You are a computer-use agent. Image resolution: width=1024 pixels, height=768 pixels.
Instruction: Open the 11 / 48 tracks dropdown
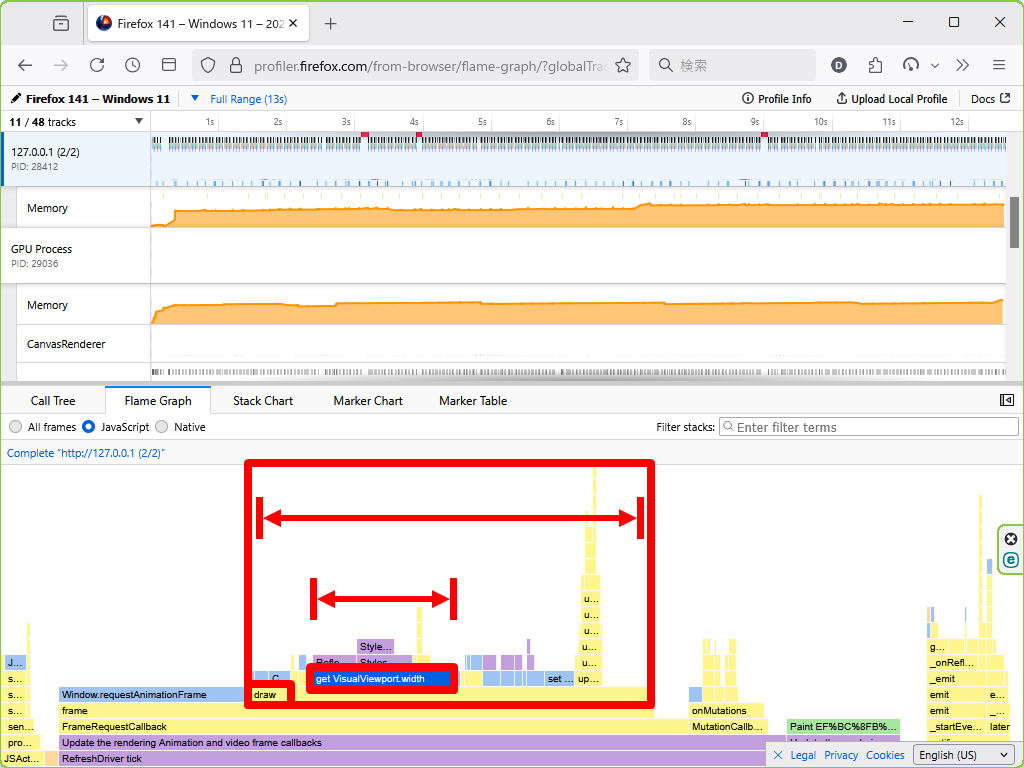(76, 122)
